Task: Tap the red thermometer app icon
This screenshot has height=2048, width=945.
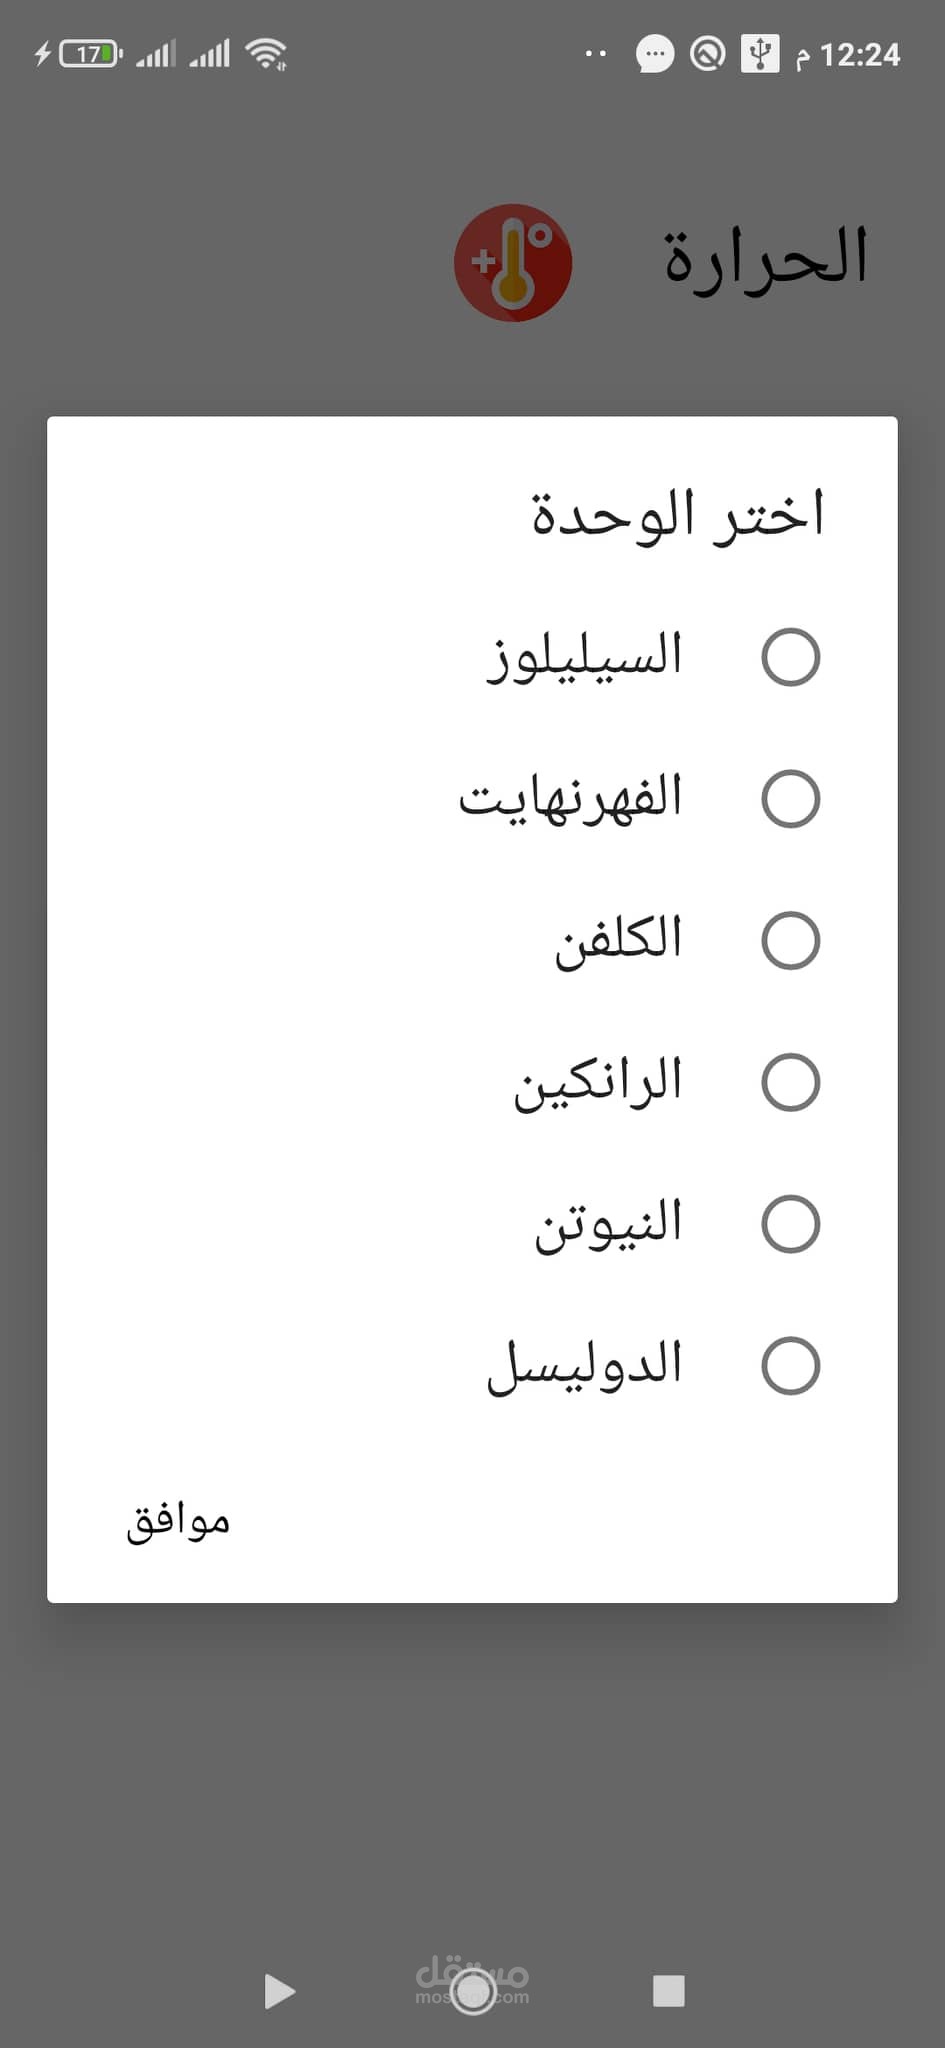Action: point(513,263)
